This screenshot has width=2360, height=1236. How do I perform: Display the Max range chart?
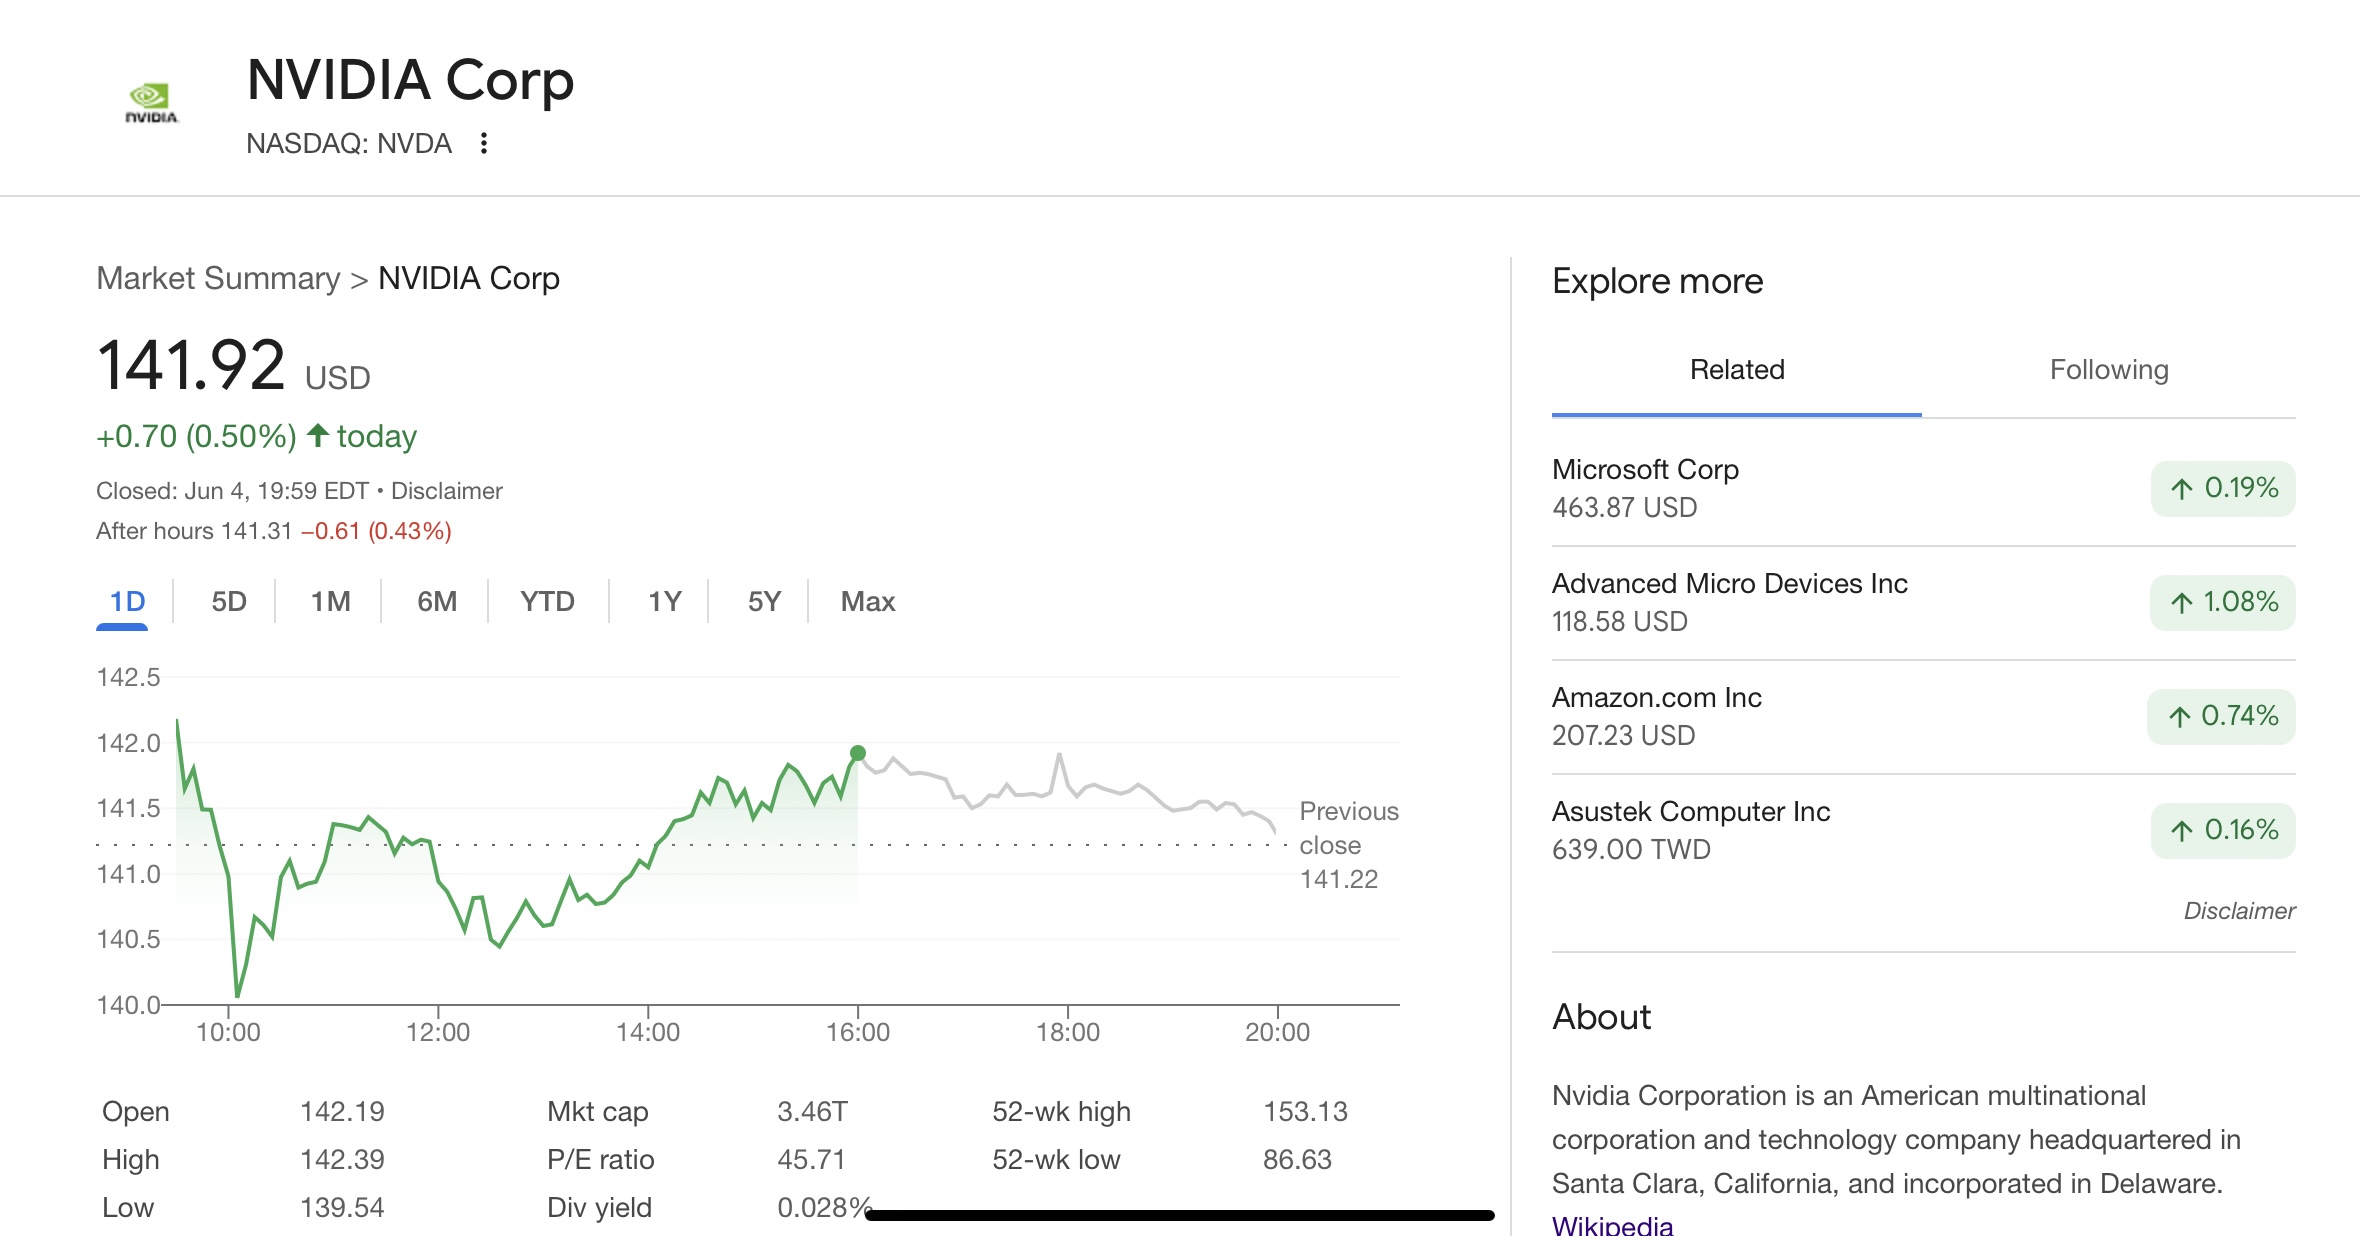tap(867, 601)
